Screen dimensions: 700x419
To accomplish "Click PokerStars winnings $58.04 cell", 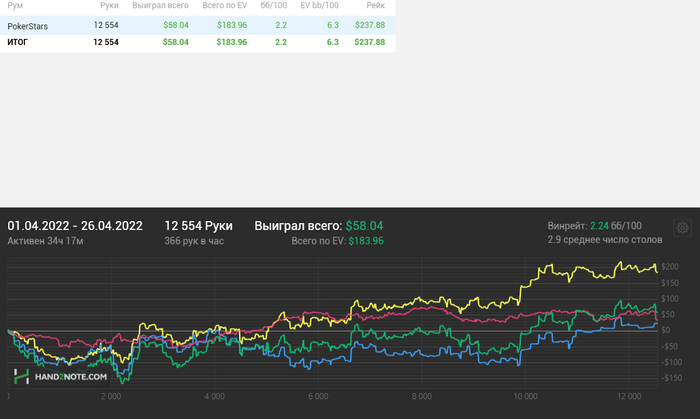I will point(176,25).
